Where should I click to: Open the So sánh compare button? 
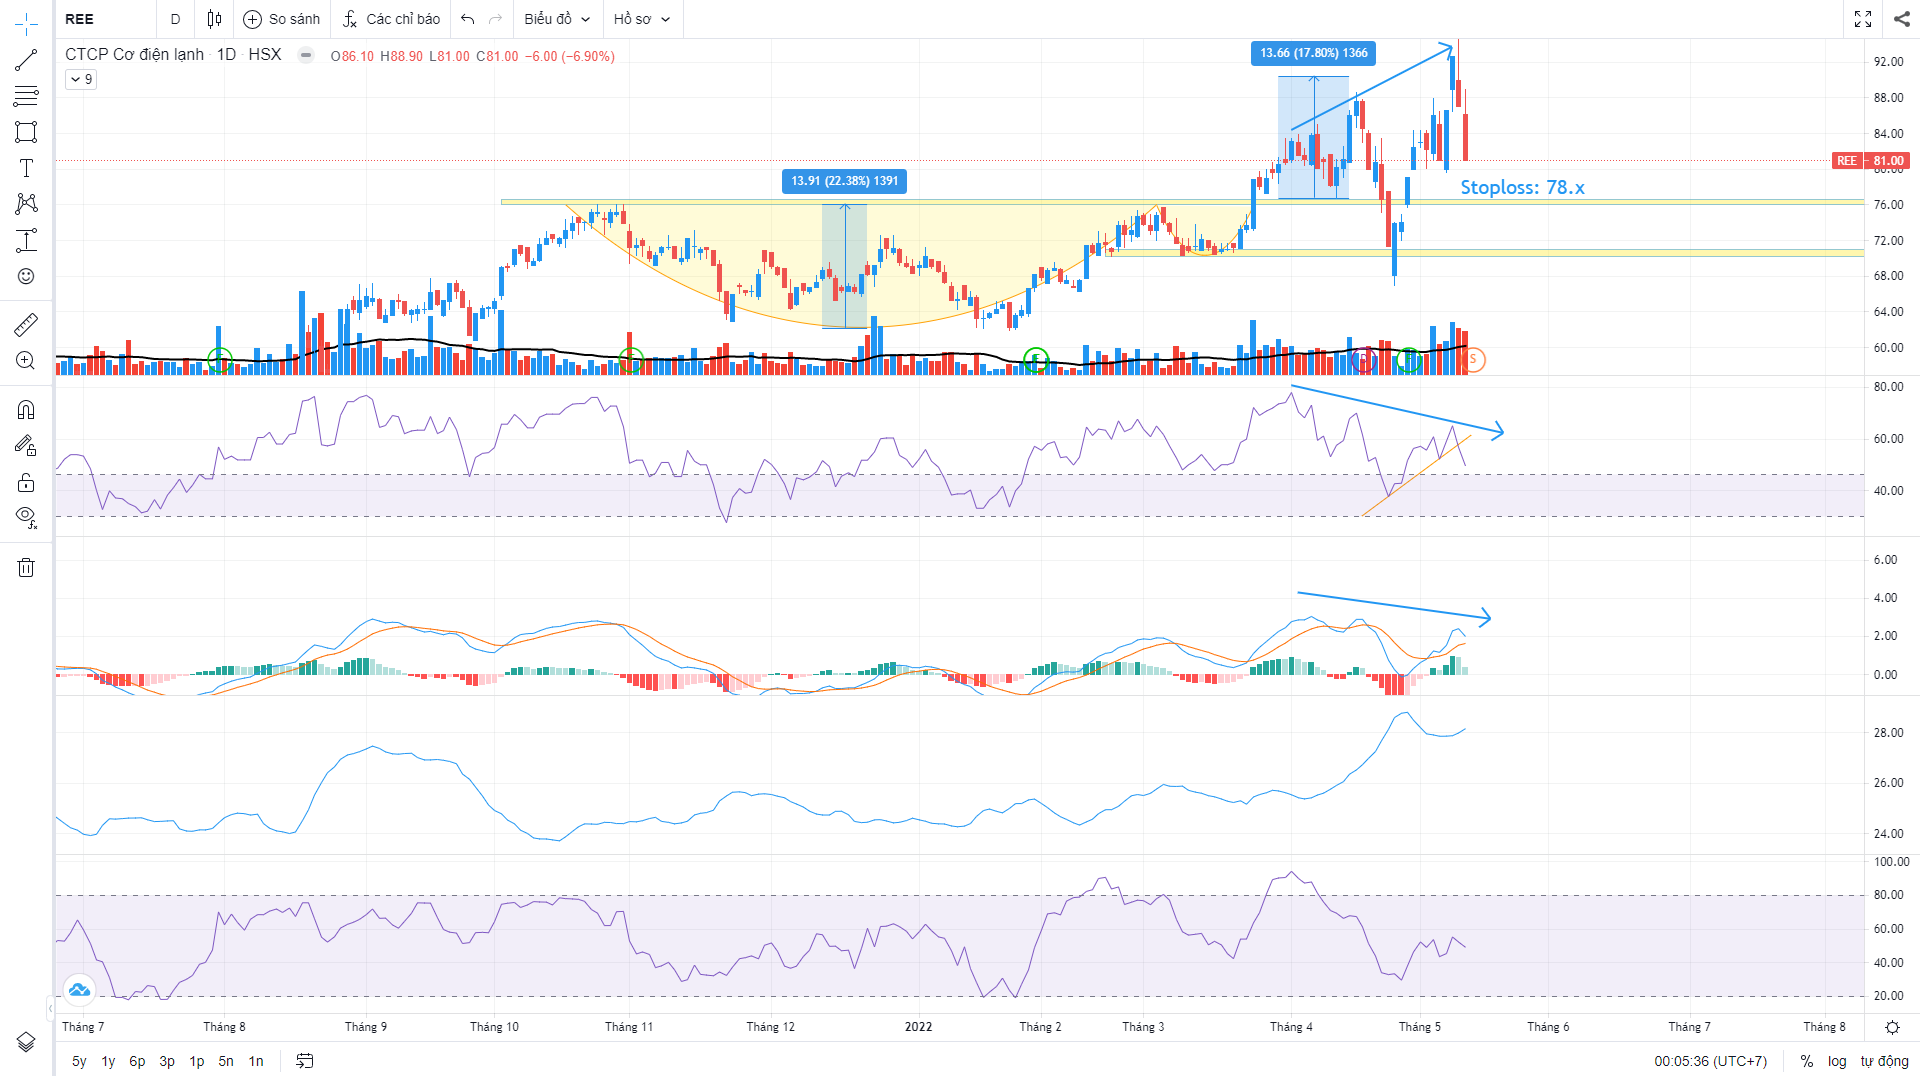282,19
